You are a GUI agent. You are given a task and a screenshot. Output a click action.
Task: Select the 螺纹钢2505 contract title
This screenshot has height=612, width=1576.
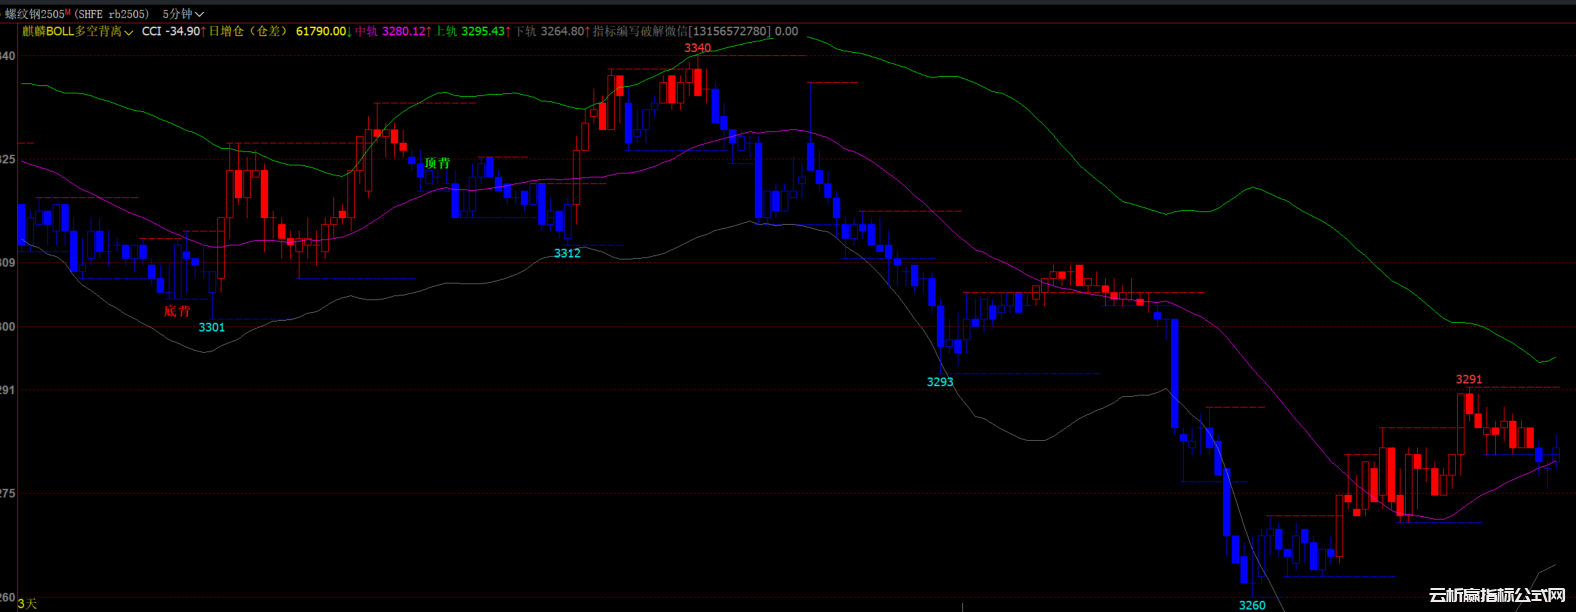point(36,14)
